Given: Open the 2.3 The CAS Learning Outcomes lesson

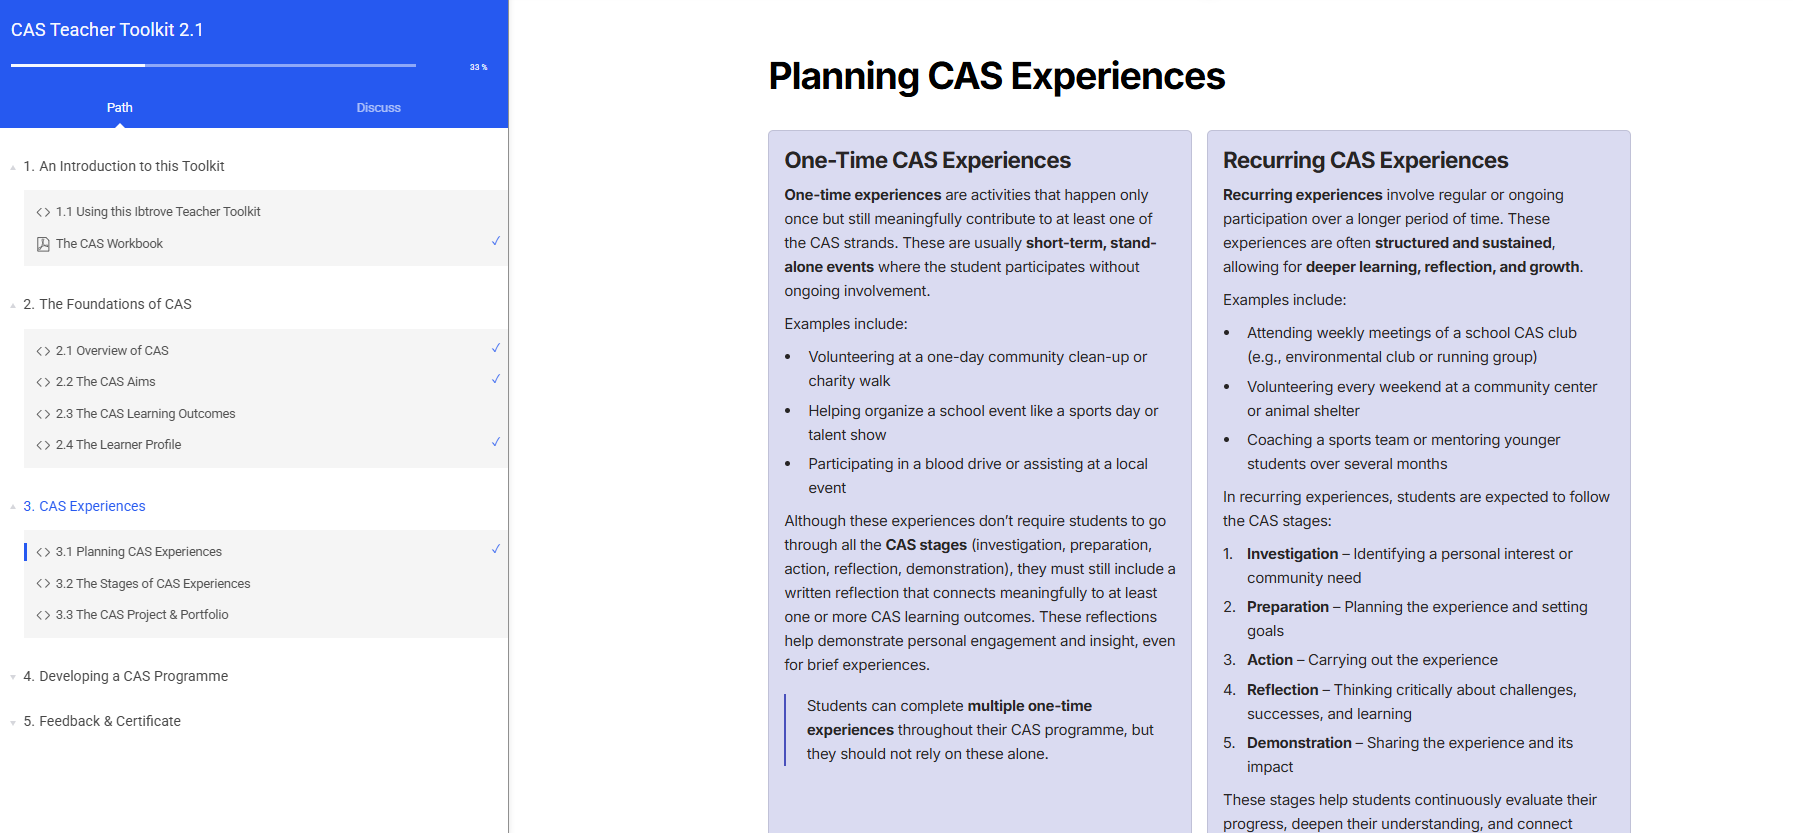Looking at the screenshot, I should coord(146,414).
